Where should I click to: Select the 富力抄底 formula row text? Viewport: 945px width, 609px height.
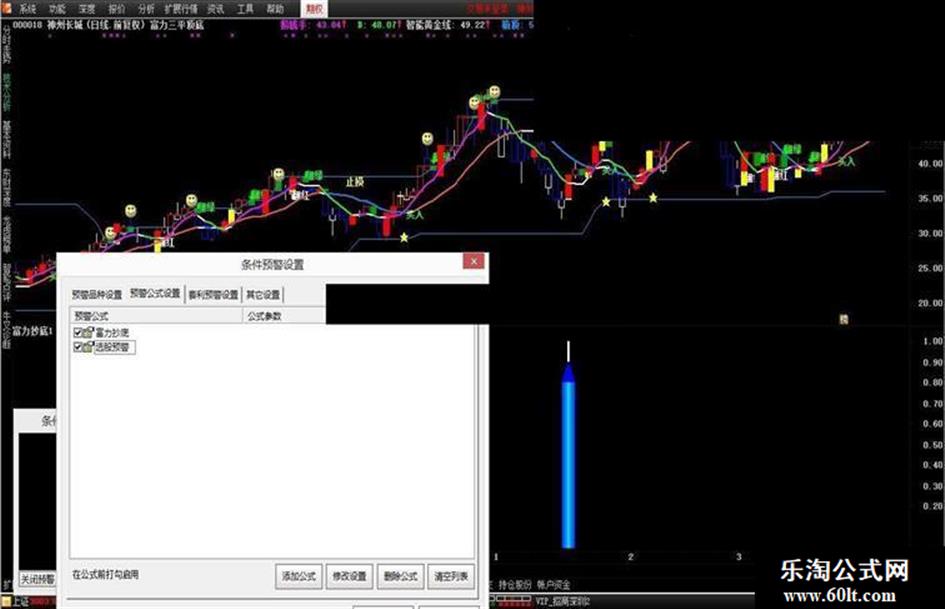tap(112, 332)
